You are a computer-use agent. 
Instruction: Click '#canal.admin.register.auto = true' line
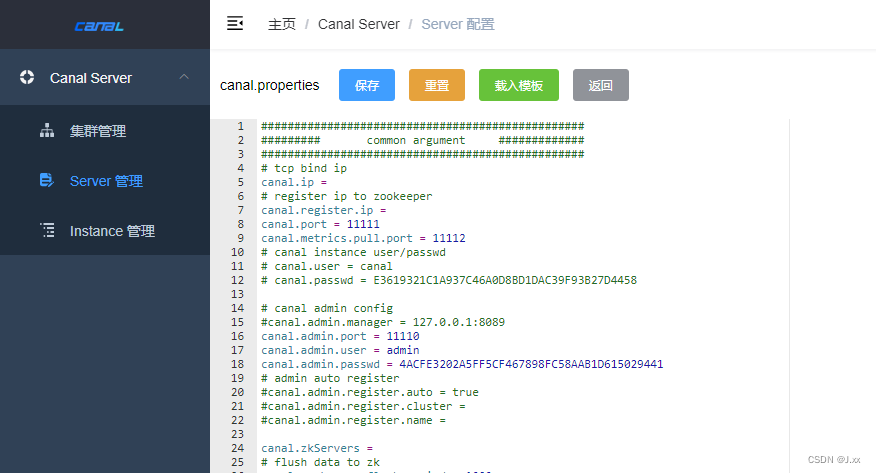coord(370,392)
